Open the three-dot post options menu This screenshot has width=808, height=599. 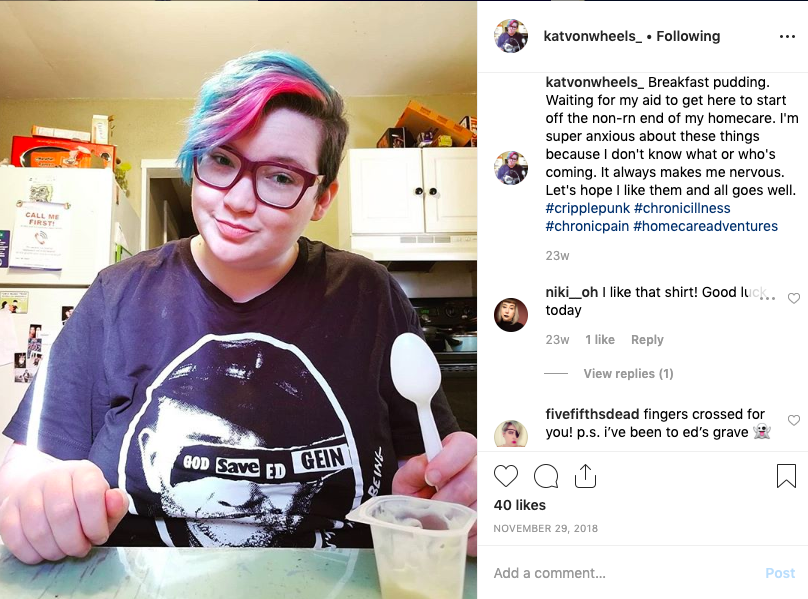(x=787, y=37)
